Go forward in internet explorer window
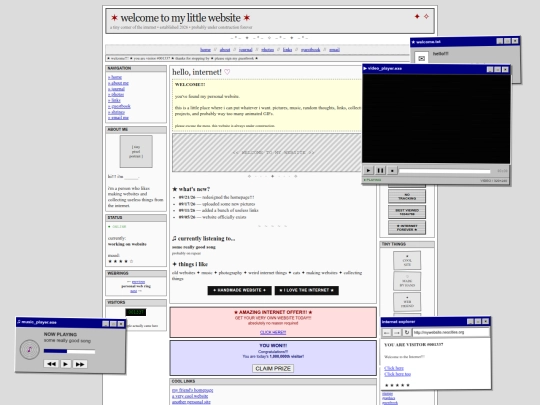Viewport: 540px width, 405px height. 397,332
